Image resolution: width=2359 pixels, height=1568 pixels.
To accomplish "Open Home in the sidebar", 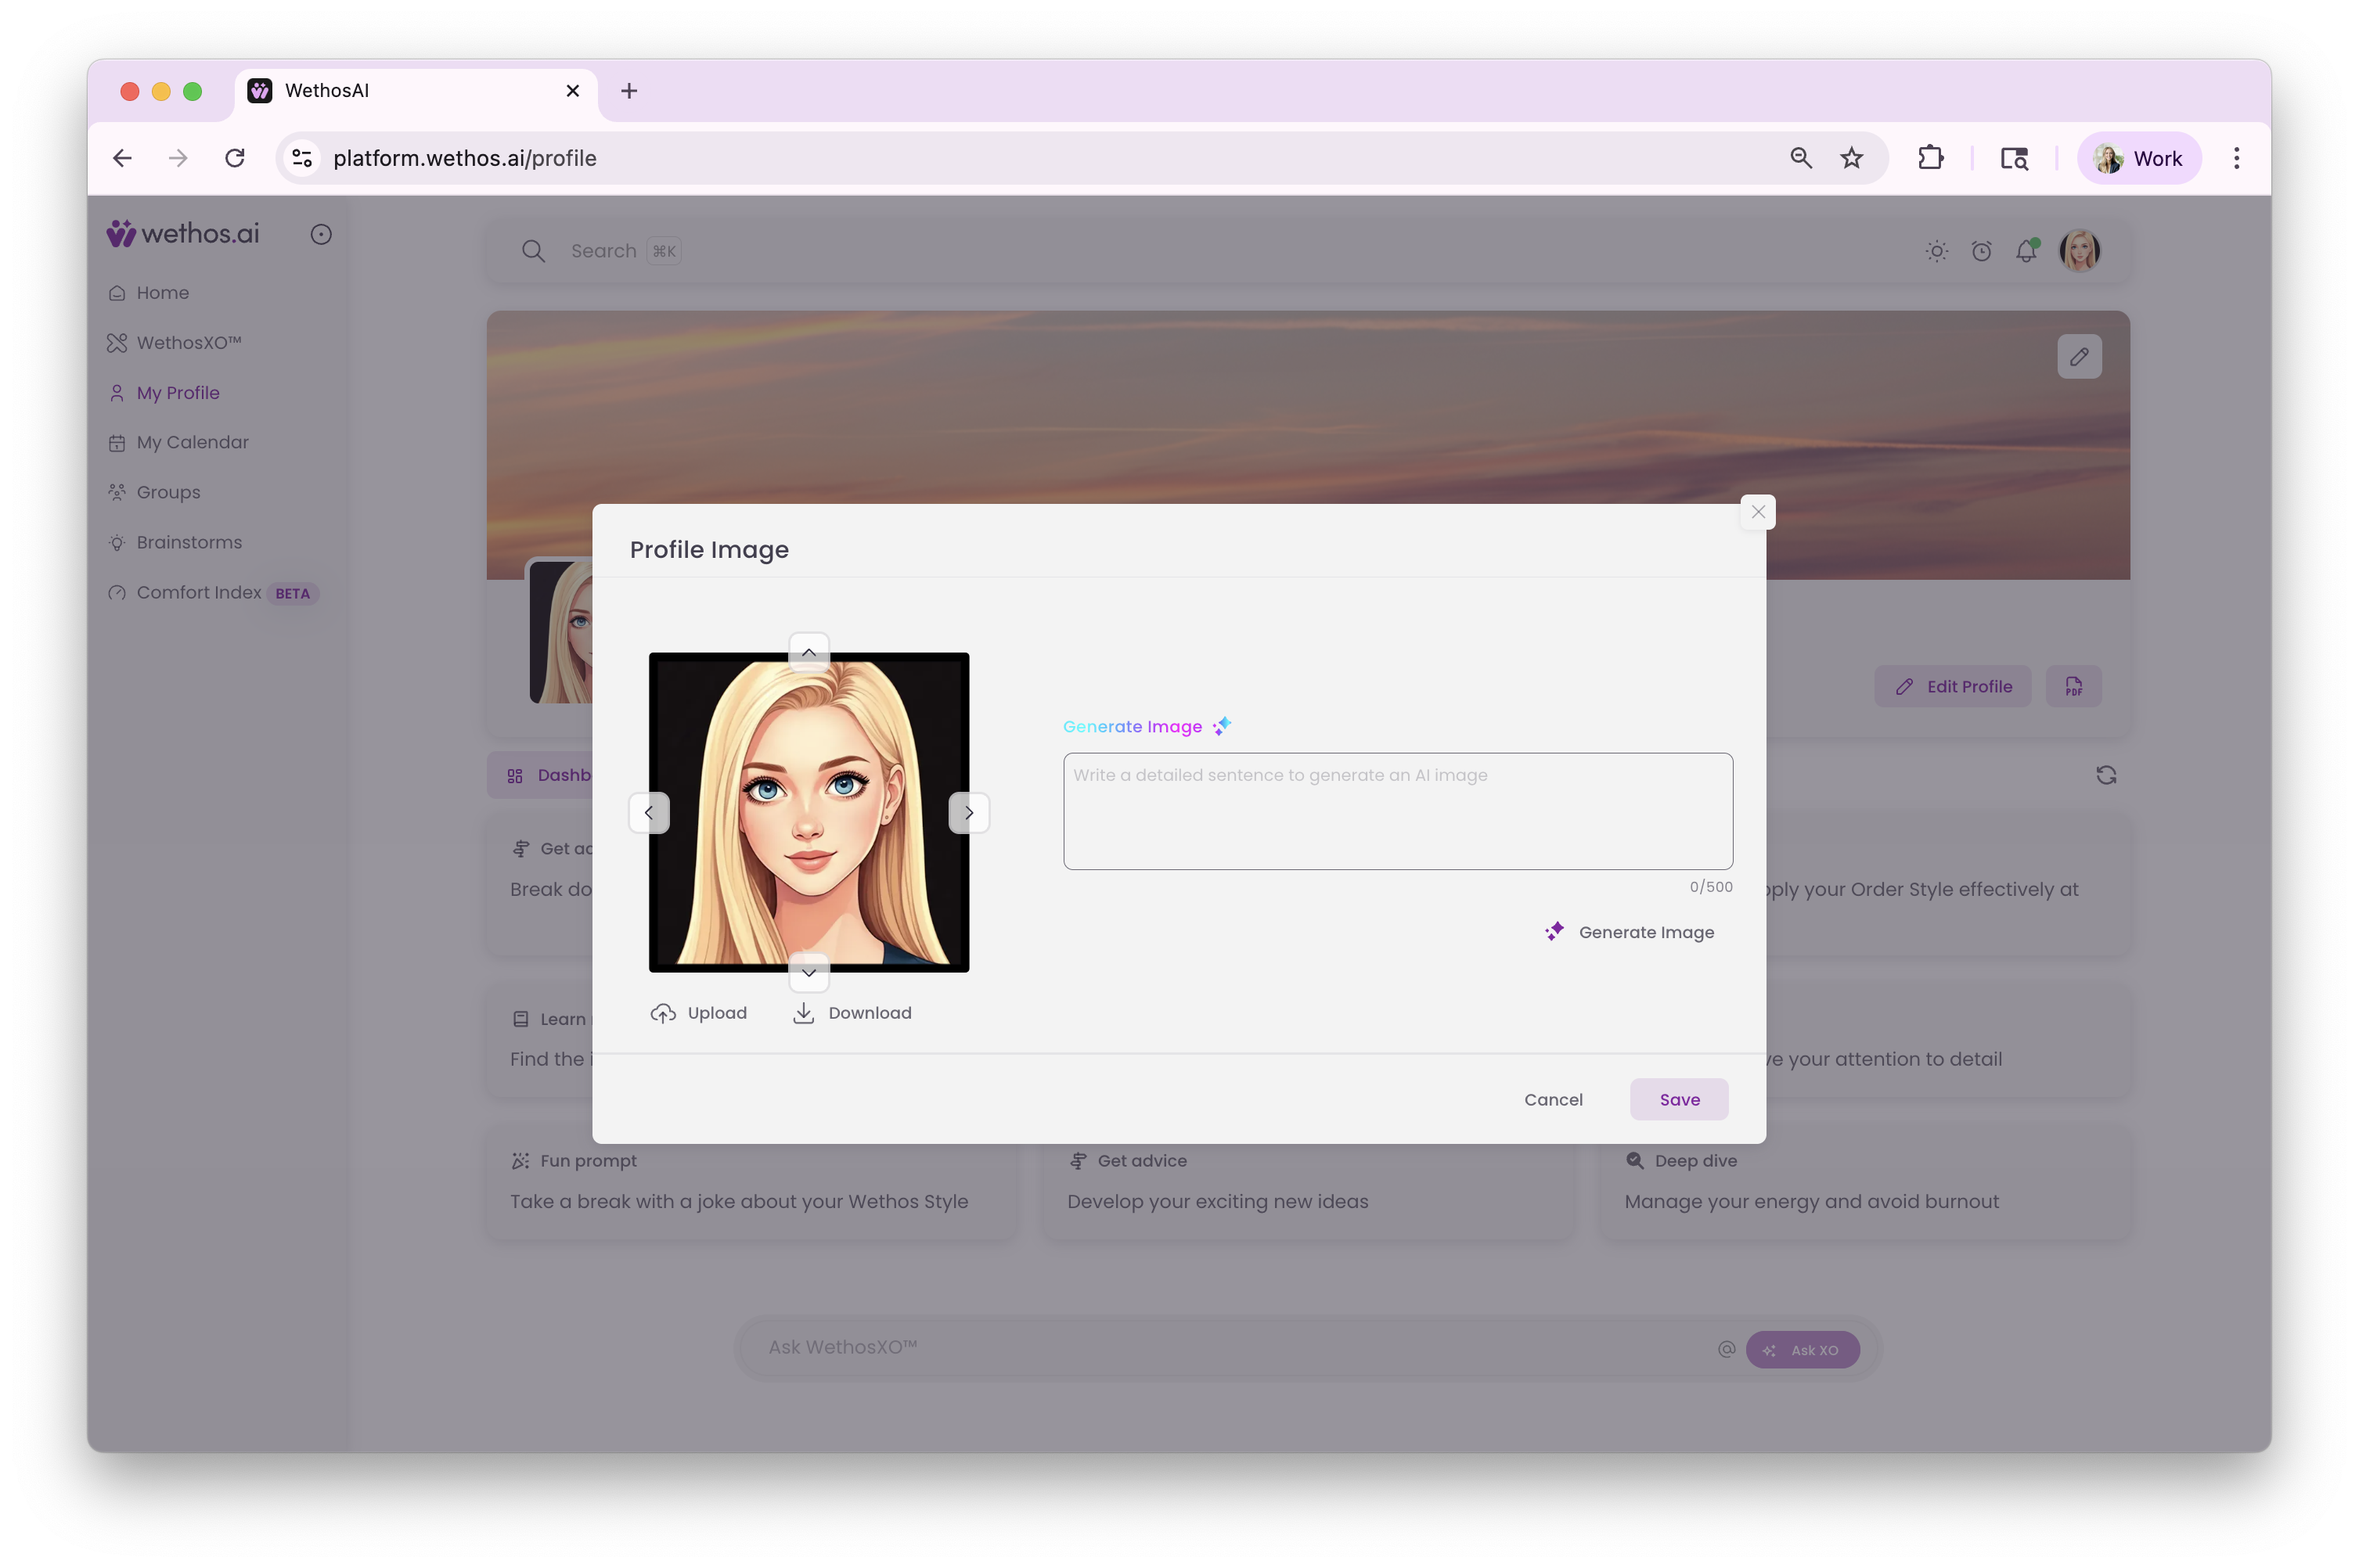I will coord(162,293).
